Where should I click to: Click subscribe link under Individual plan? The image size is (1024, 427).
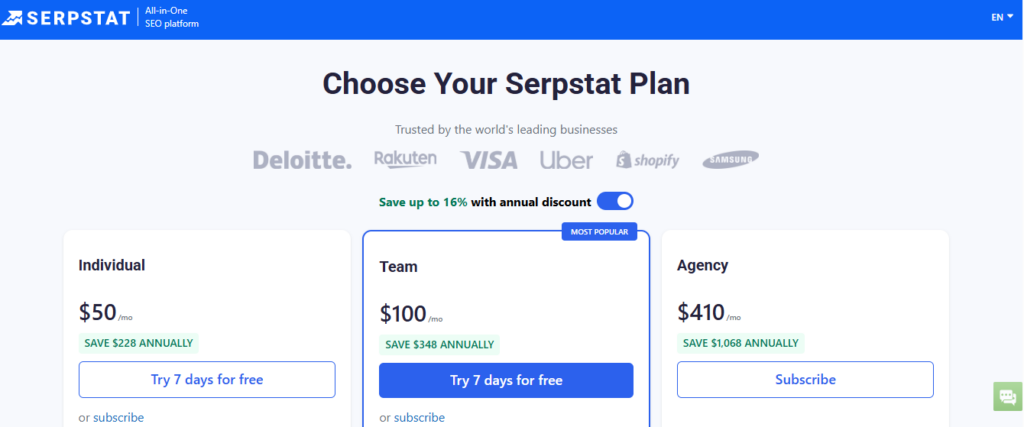tap(118, 417)
